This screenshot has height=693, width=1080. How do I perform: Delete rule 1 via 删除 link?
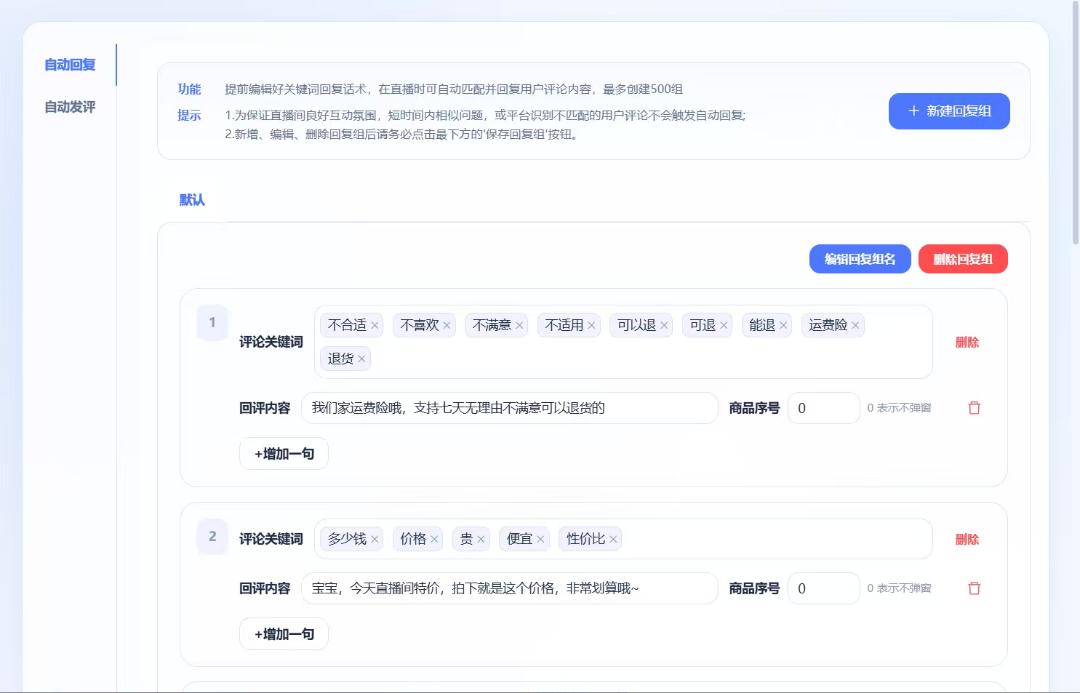[x=967, y=342]
